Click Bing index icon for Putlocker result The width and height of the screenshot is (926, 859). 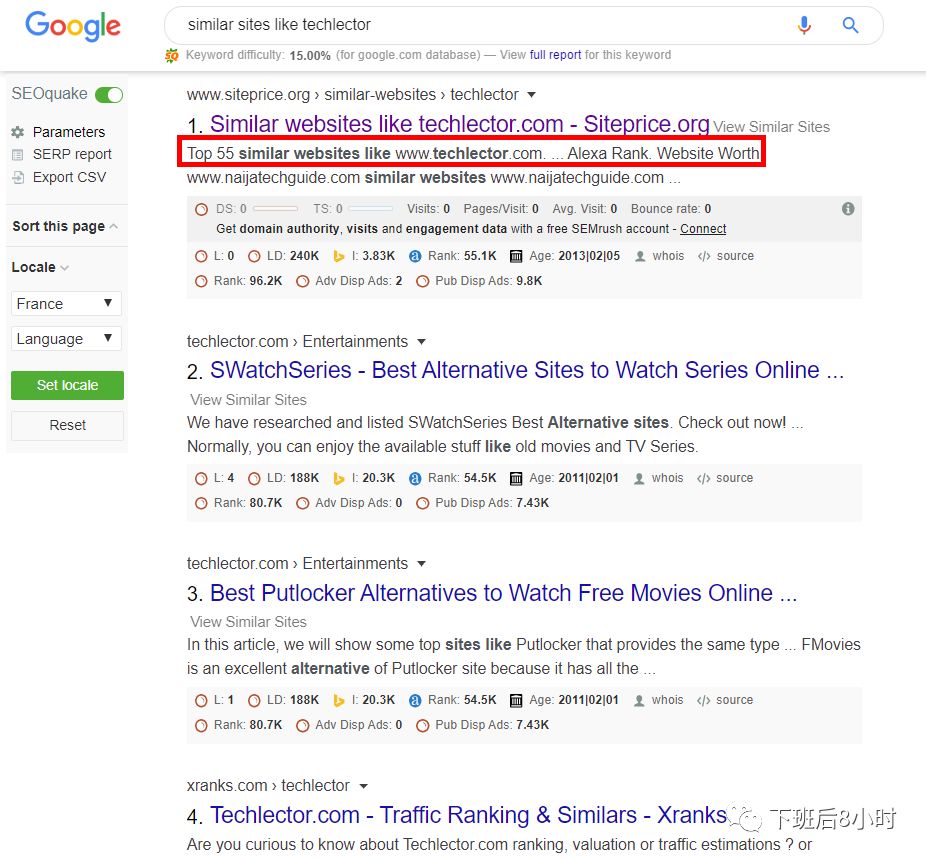338,700
